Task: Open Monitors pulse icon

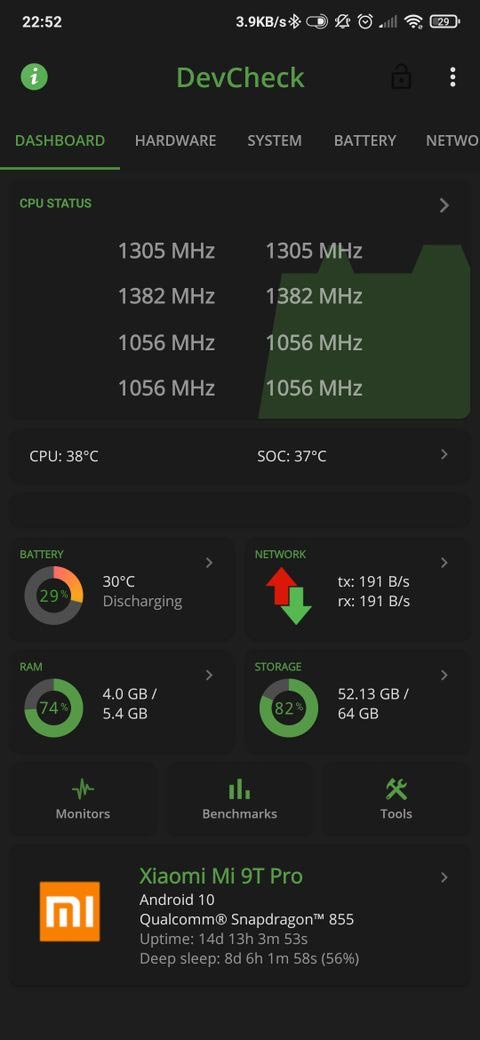Action: (x=83, y=789)
